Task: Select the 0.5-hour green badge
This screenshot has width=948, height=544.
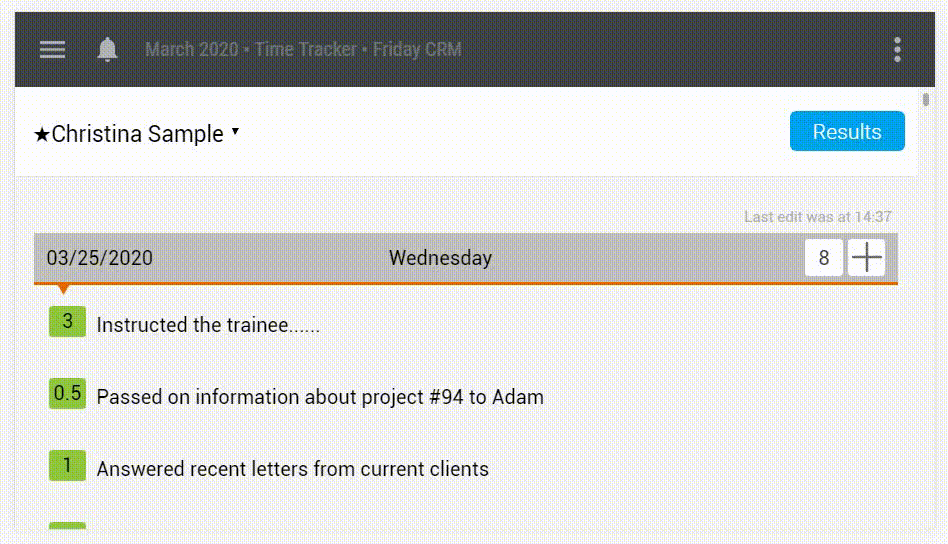Action: click(67, 393)
